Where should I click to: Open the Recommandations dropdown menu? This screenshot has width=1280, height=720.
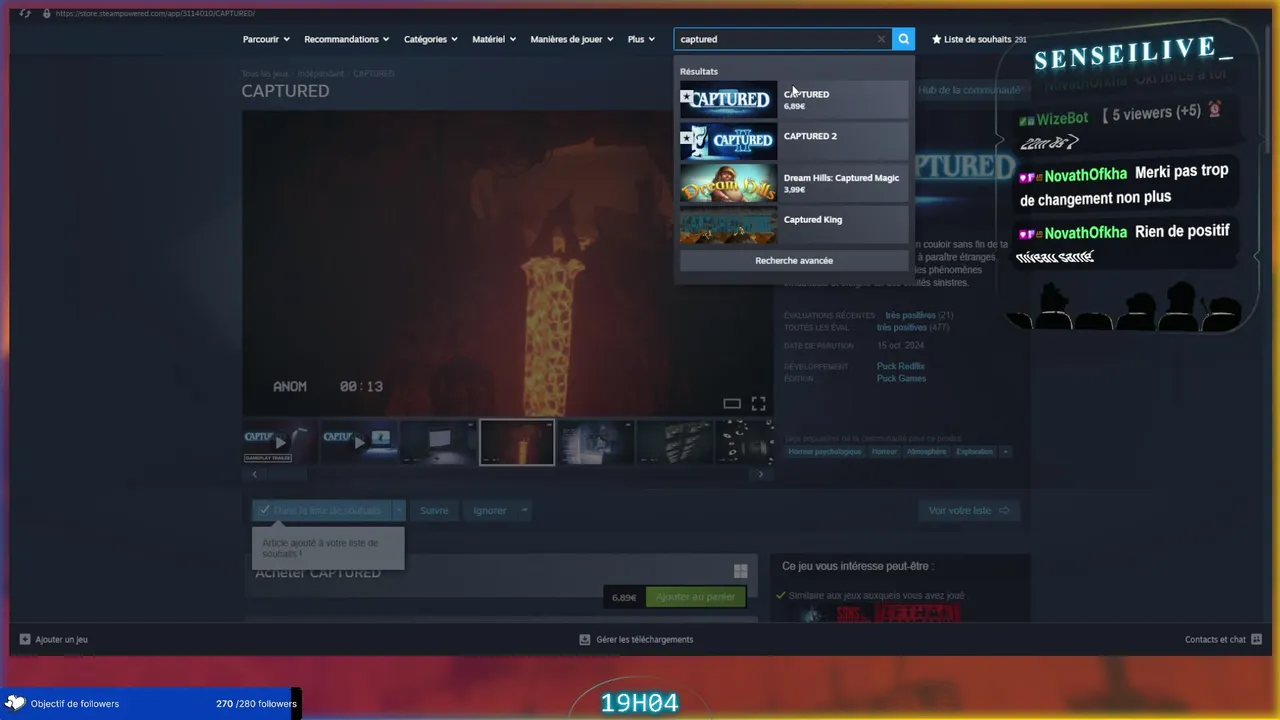[347, 39]
